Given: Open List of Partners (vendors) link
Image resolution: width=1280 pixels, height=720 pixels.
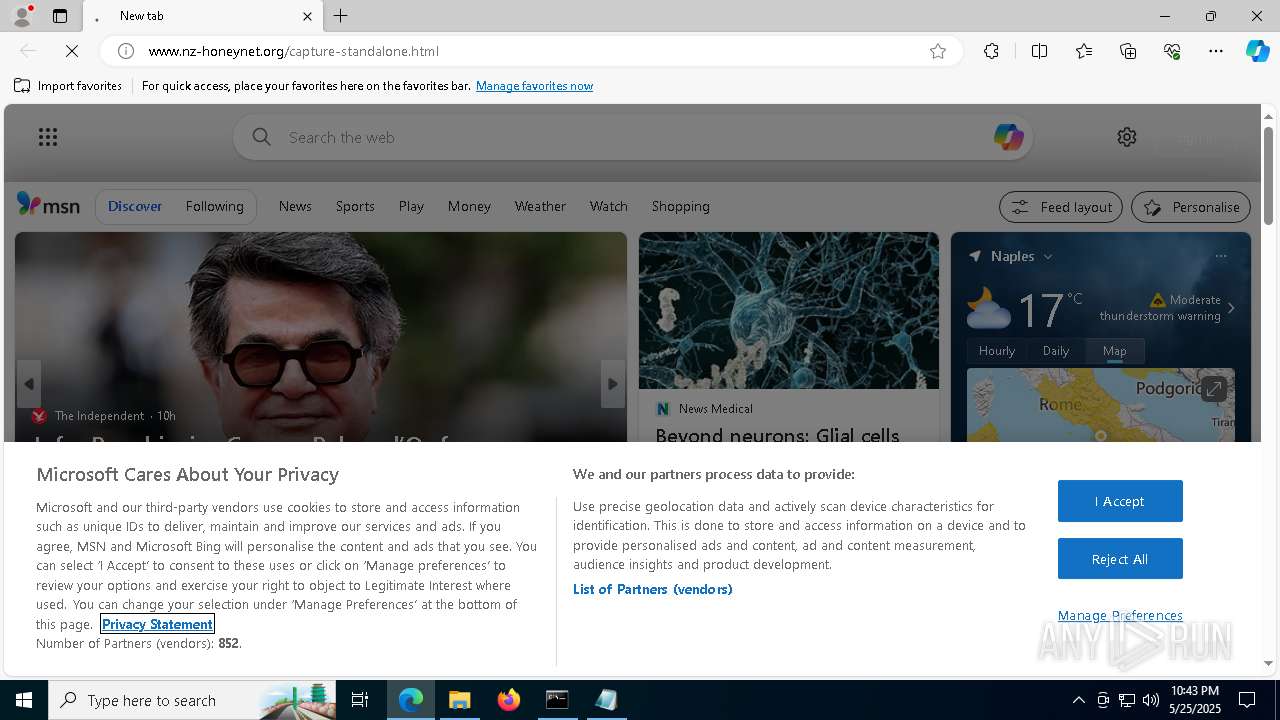Looking at the screenshot, I should [652, 589].
